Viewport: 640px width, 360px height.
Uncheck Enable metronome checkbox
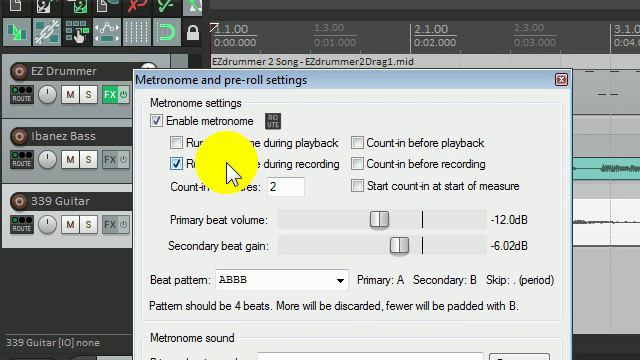[x=156, y=121]
